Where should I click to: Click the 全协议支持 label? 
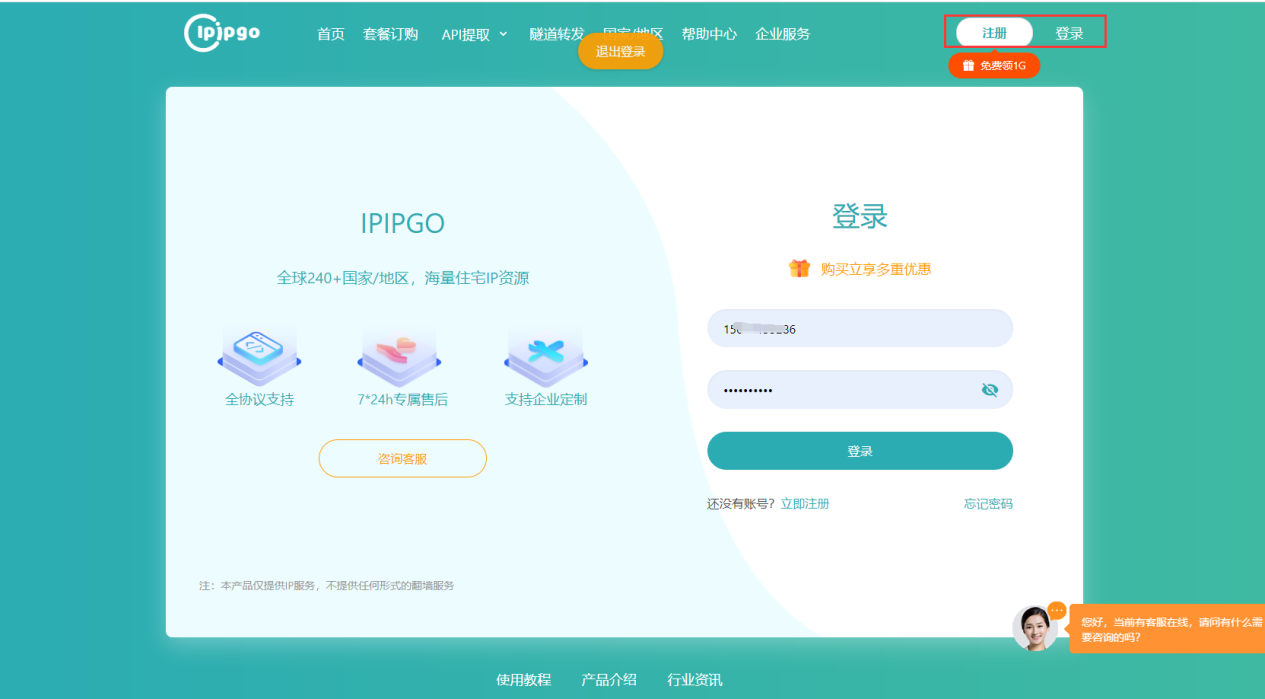click(259, 400)
